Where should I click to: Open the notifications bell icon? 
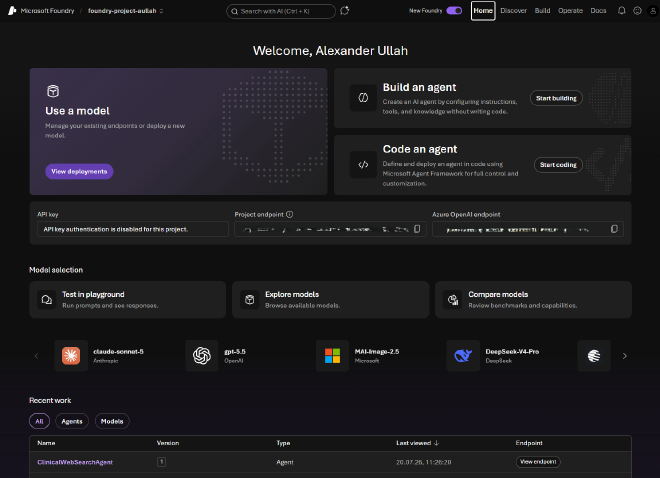tap(621, 11)
